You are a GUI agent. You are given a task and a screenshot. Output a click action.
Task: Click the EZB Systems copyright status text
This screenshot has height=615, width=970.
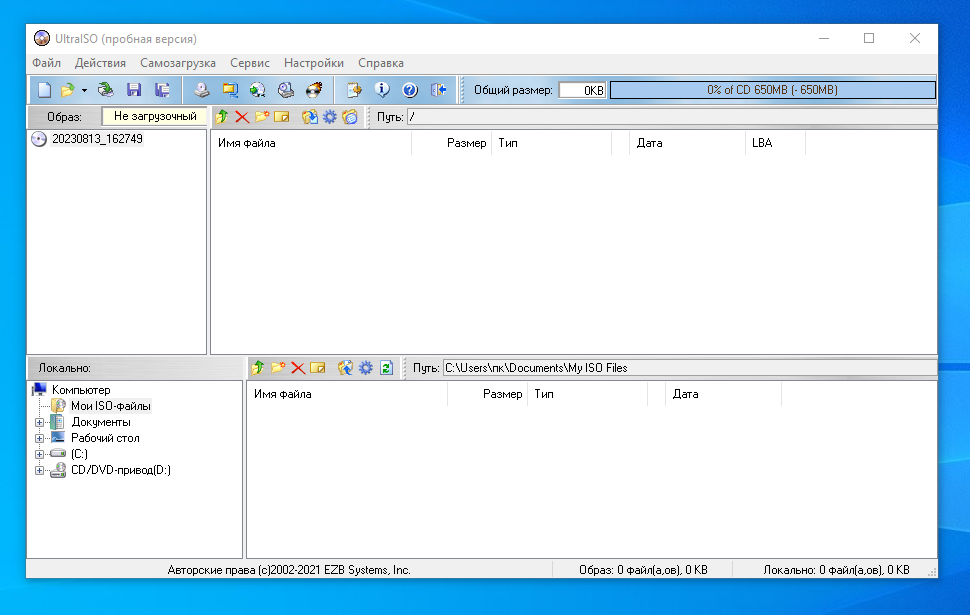click(x=289, y=570)
